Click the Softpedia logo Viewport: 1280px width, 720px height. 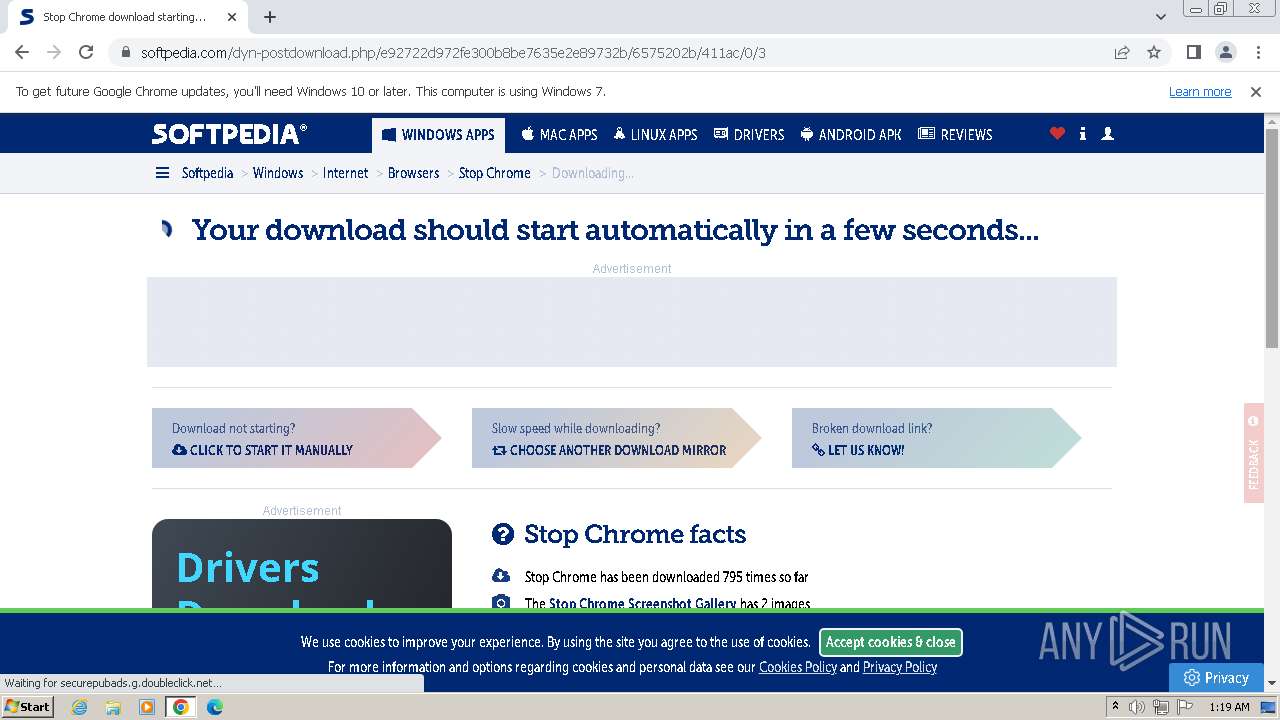pos(229,133)
